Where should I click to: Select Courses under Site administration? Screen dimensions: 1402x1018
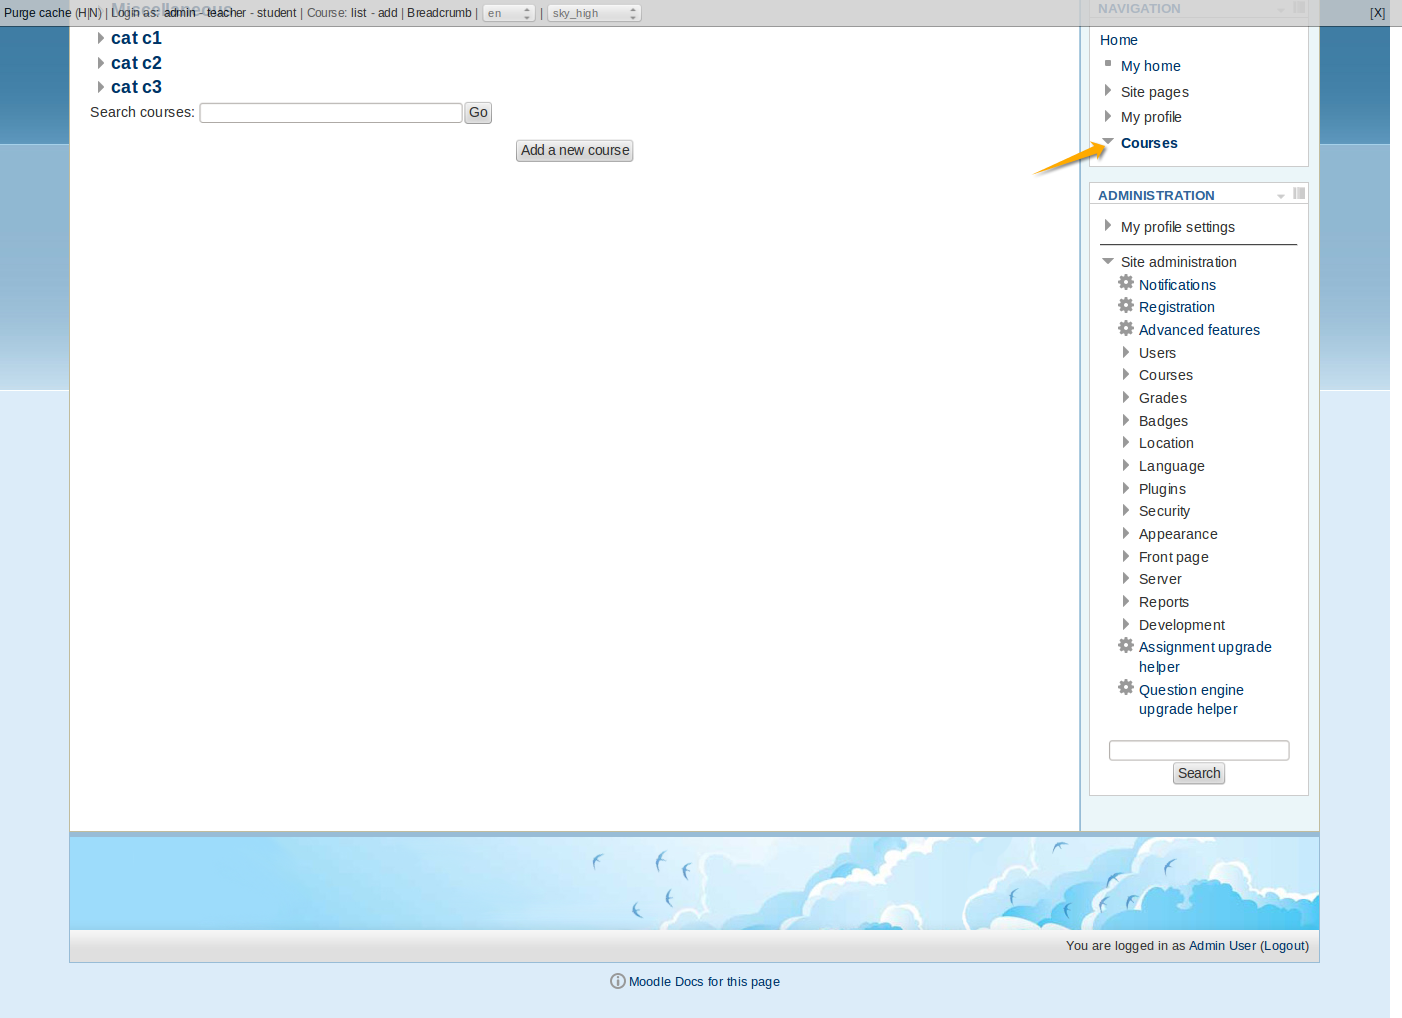(1166, 375)
